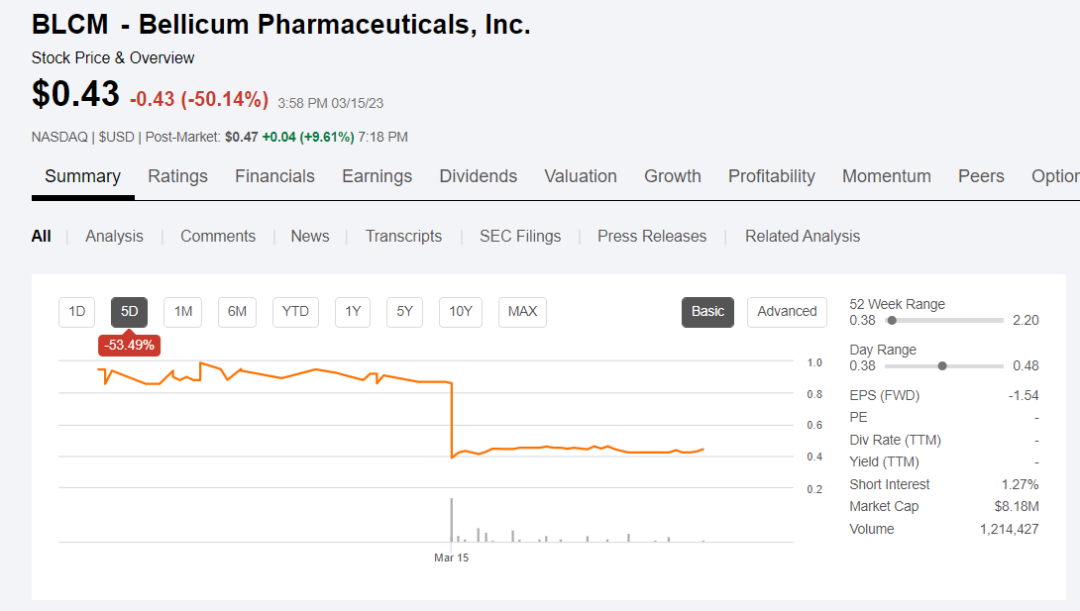Open Press Releases filter
Viewport: 1080px width, 611px height.
652,236
